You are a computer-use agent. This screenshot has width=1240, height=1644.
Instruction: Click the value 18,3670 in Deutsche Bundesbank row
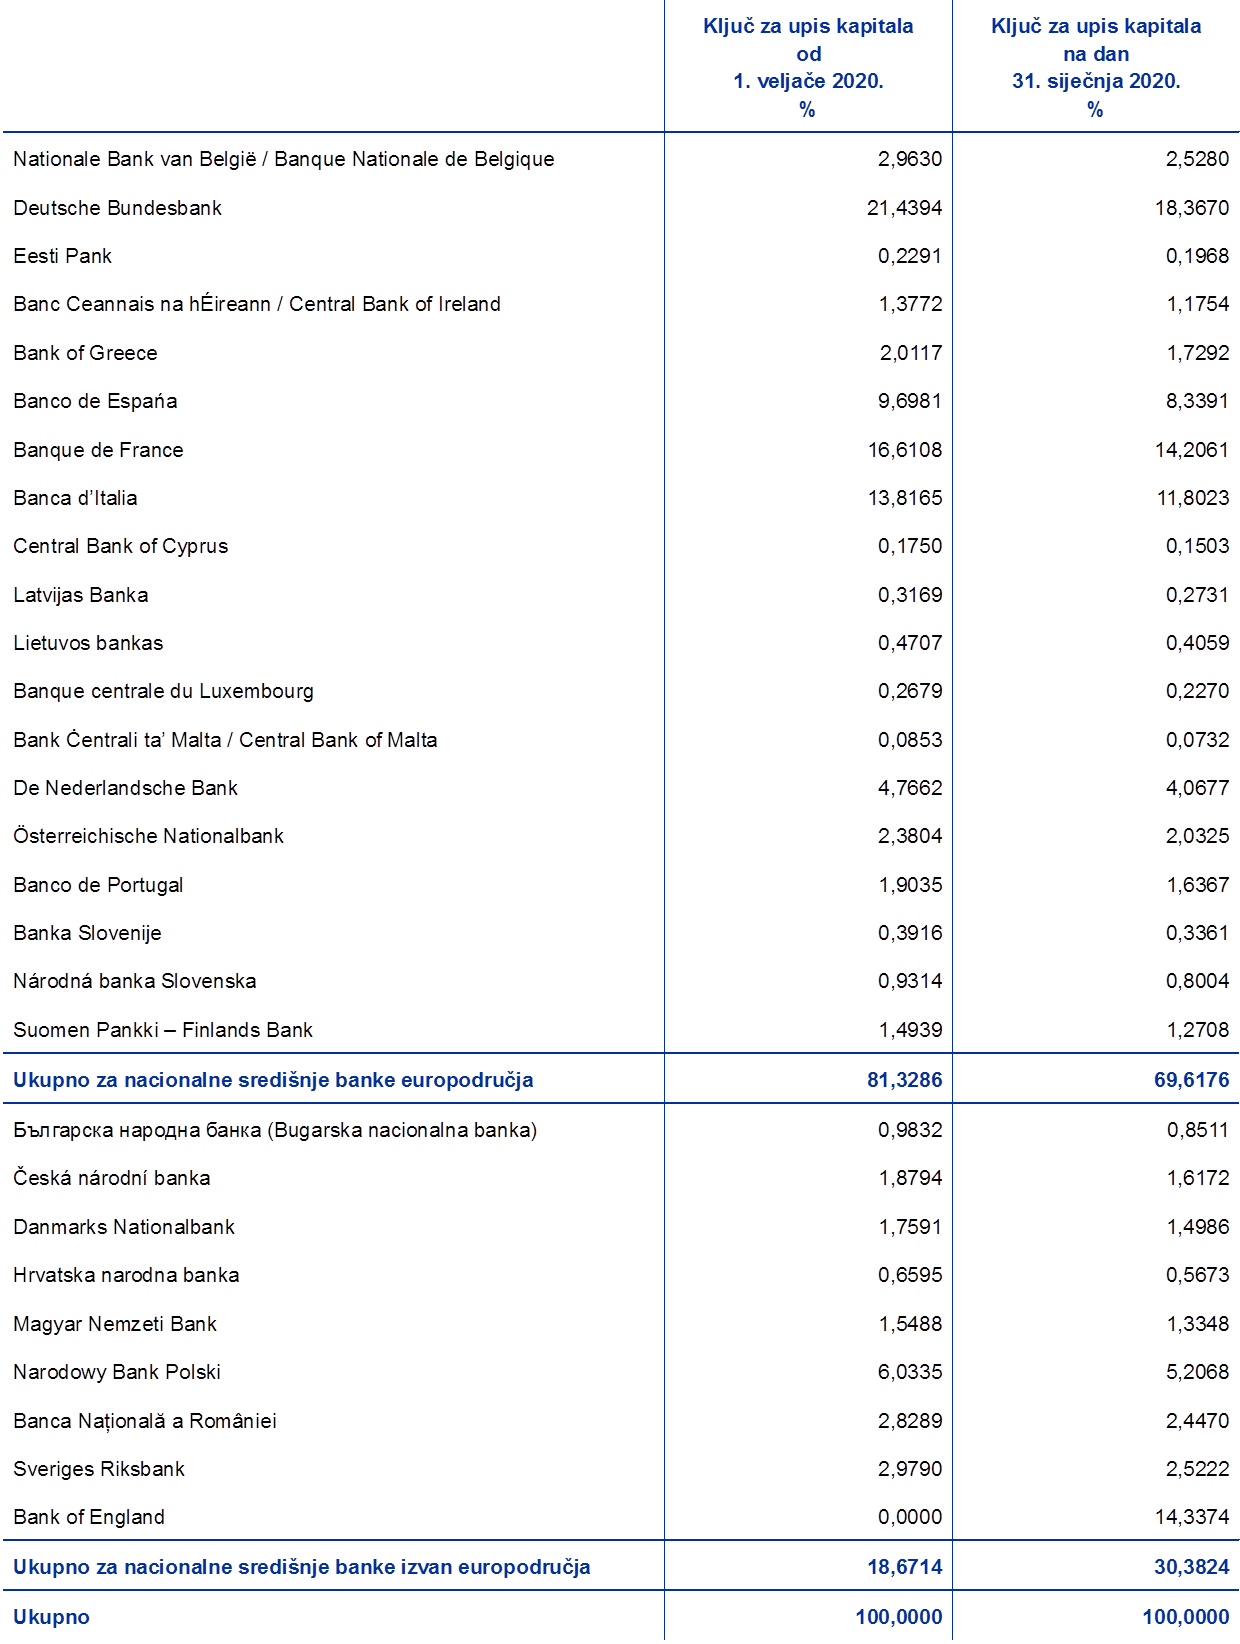tap(1192, 208)
